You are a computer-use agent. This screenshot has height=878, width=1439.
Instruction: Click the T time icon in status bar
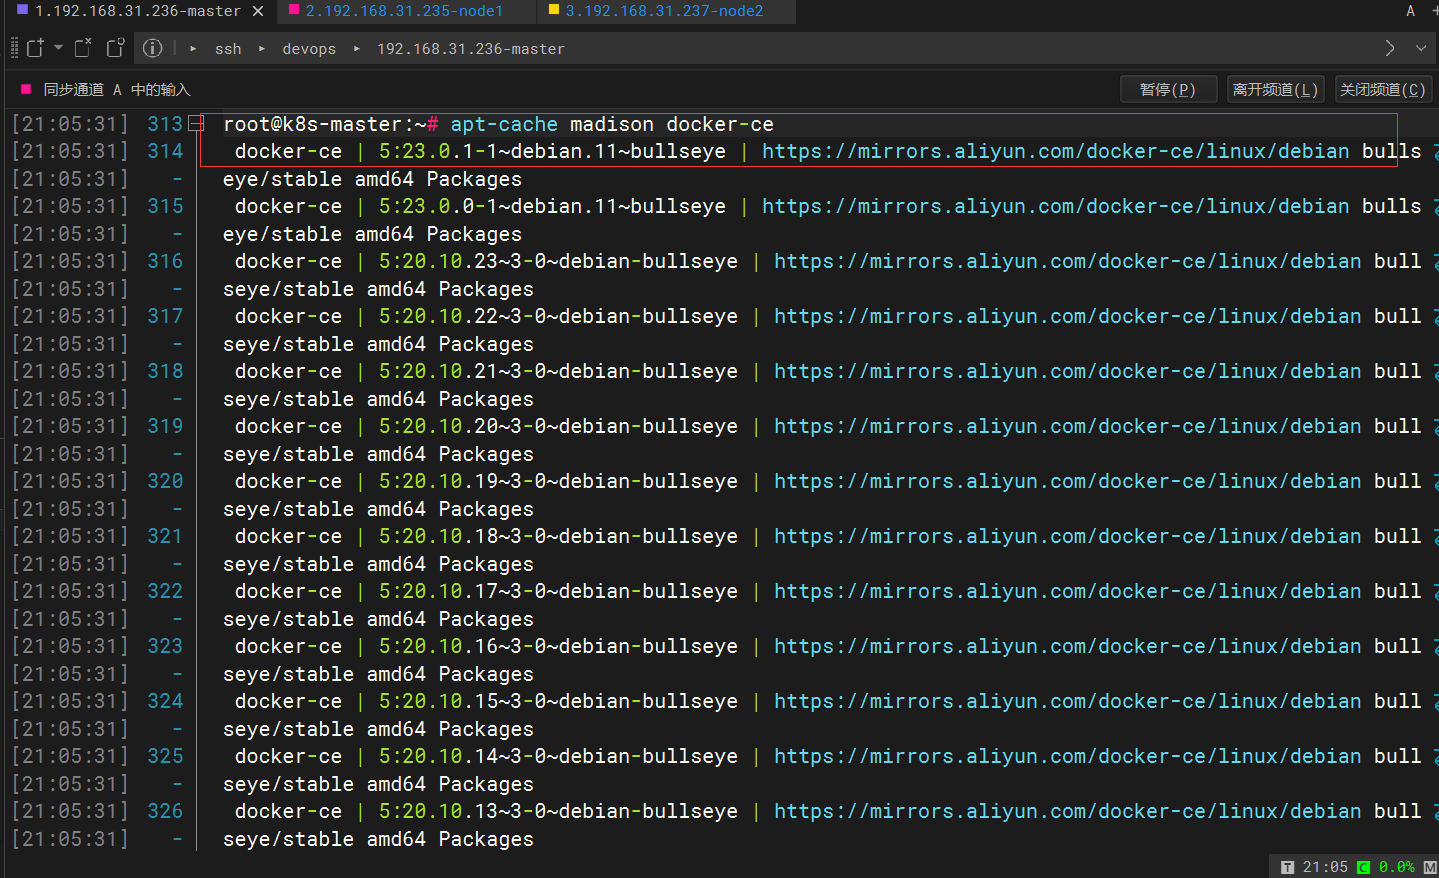pos(1287,867)
